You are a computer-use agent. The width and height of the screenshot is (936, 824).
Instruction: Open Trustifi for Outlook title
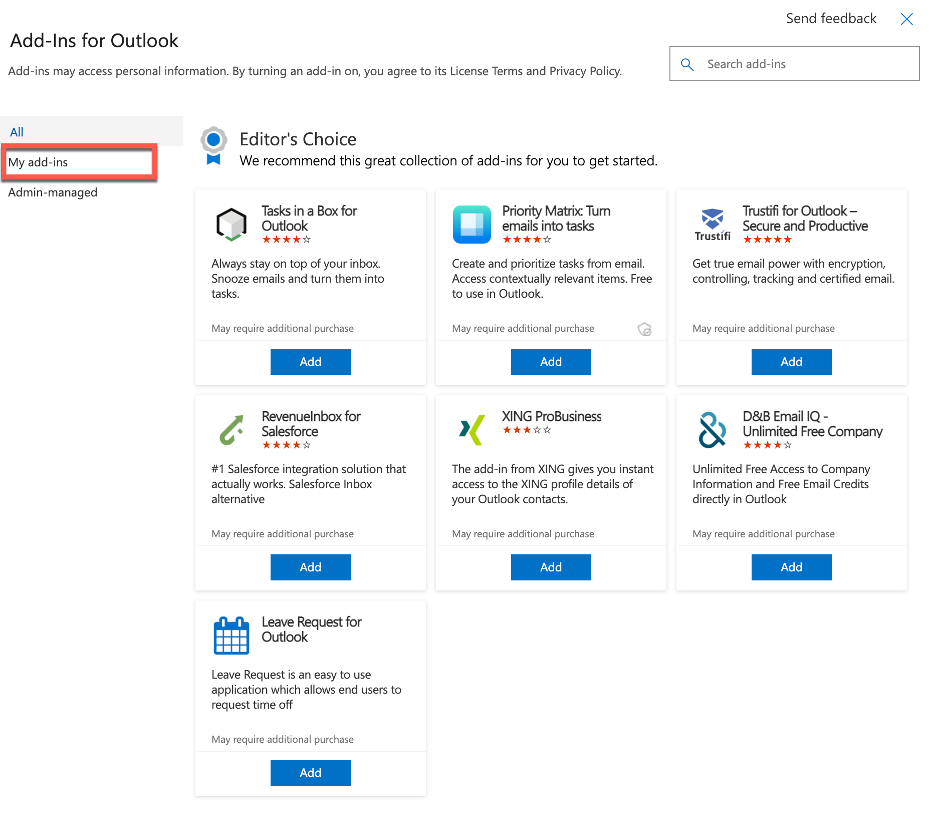tap(805, 219)
